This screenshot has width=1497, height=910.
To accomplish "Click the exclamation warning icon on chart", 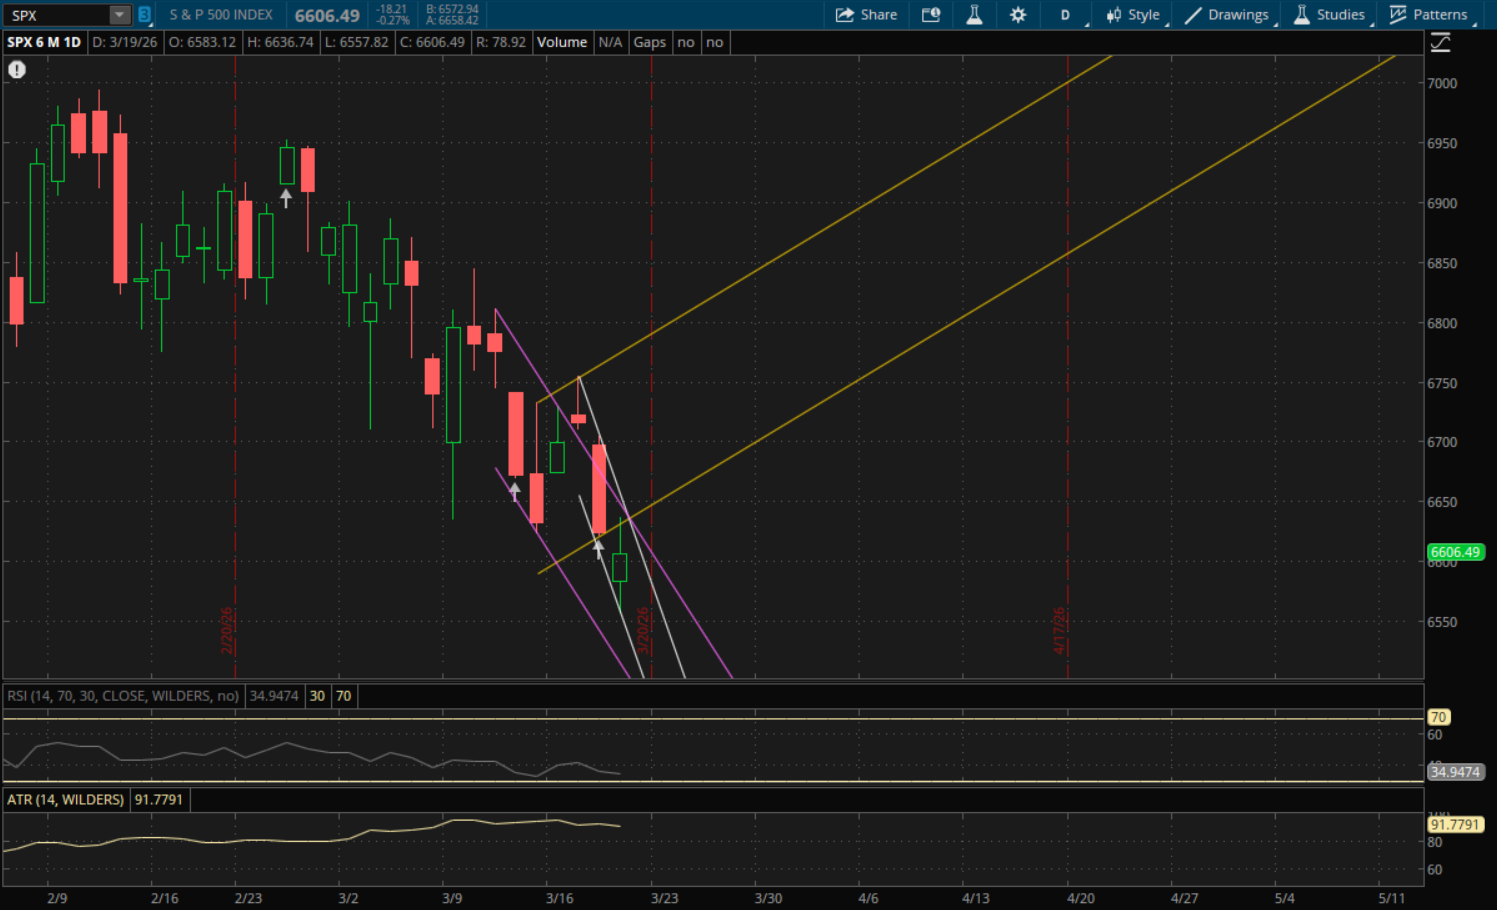I will [x=17, y=70].
